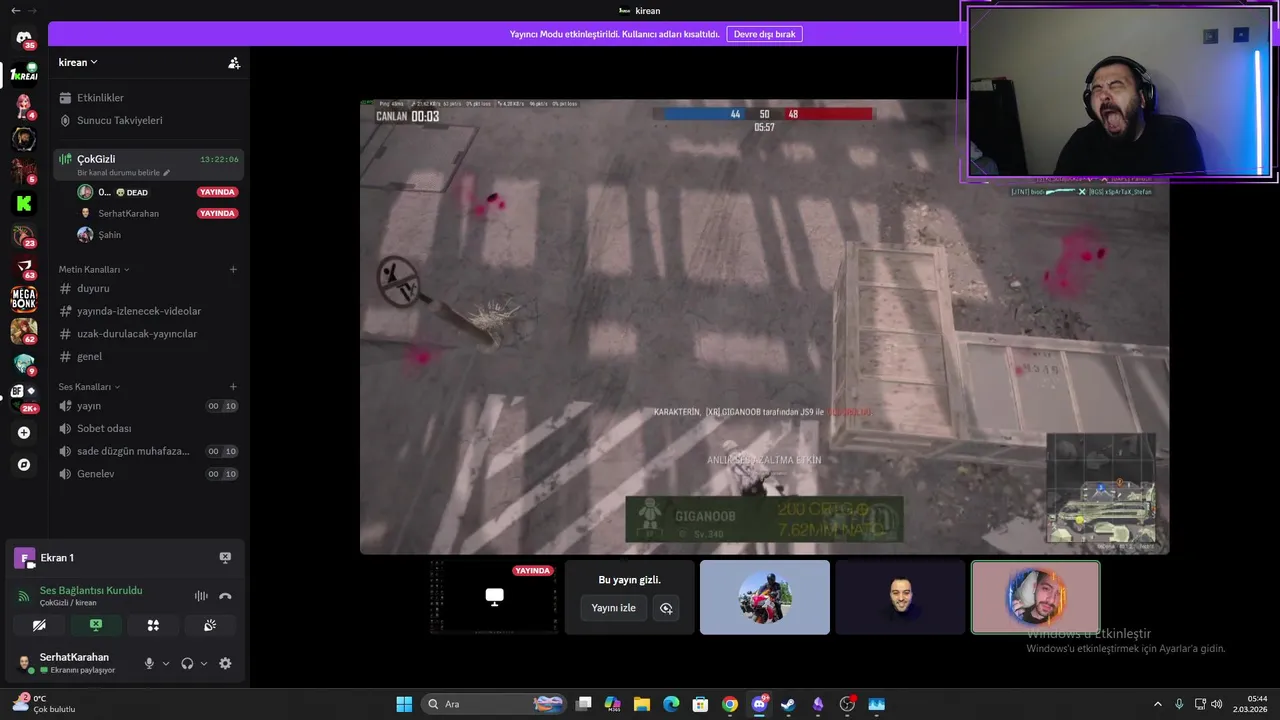The width and height of the screenshot is (1280, 720).
Task: Edit channel status pencil icon
Action: tap(167, 173)
